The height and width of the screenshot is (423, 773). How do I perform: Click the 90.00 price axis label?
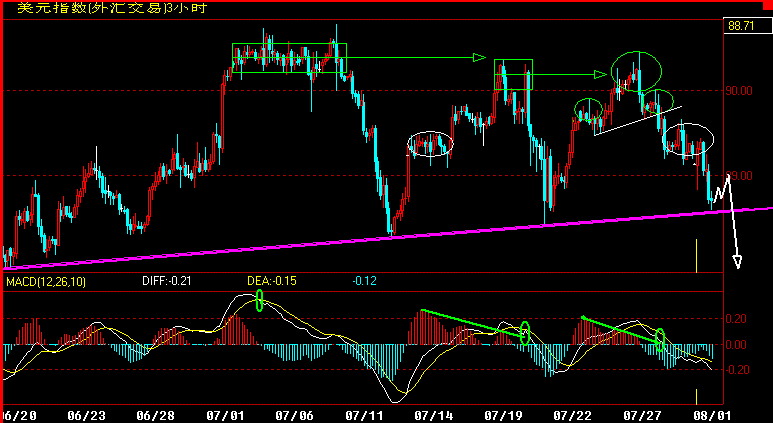point(739,91)
